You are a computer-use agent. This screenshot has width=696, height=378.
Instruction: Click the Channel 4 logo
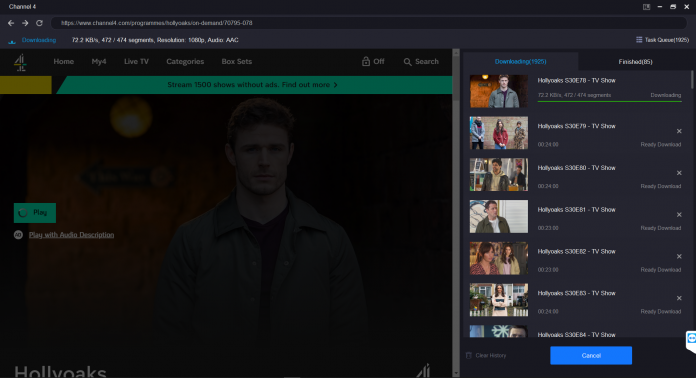coord(20,62)
